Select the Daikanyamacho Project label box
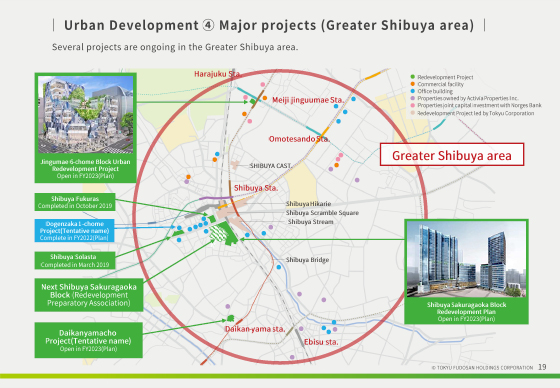This screenshot has height=388, width=560. 89,340
